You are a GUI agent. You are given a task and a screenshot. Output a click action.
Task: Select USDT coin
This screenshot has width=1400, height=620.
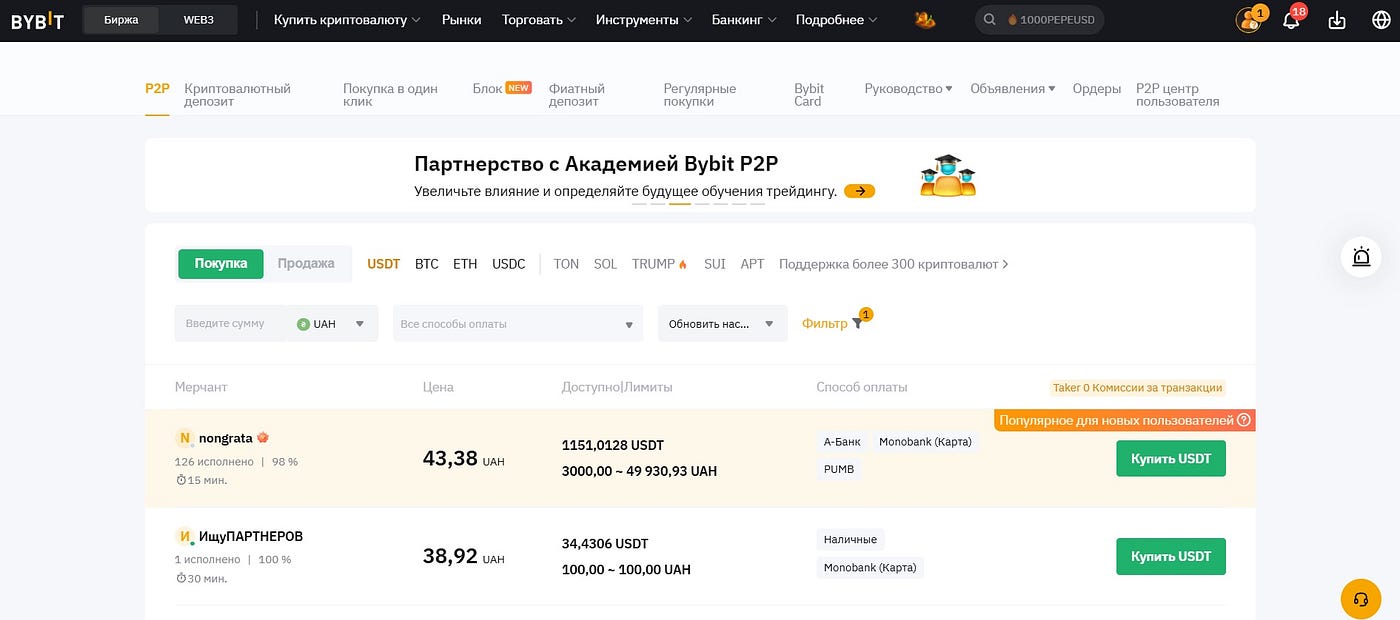(383, 264)
